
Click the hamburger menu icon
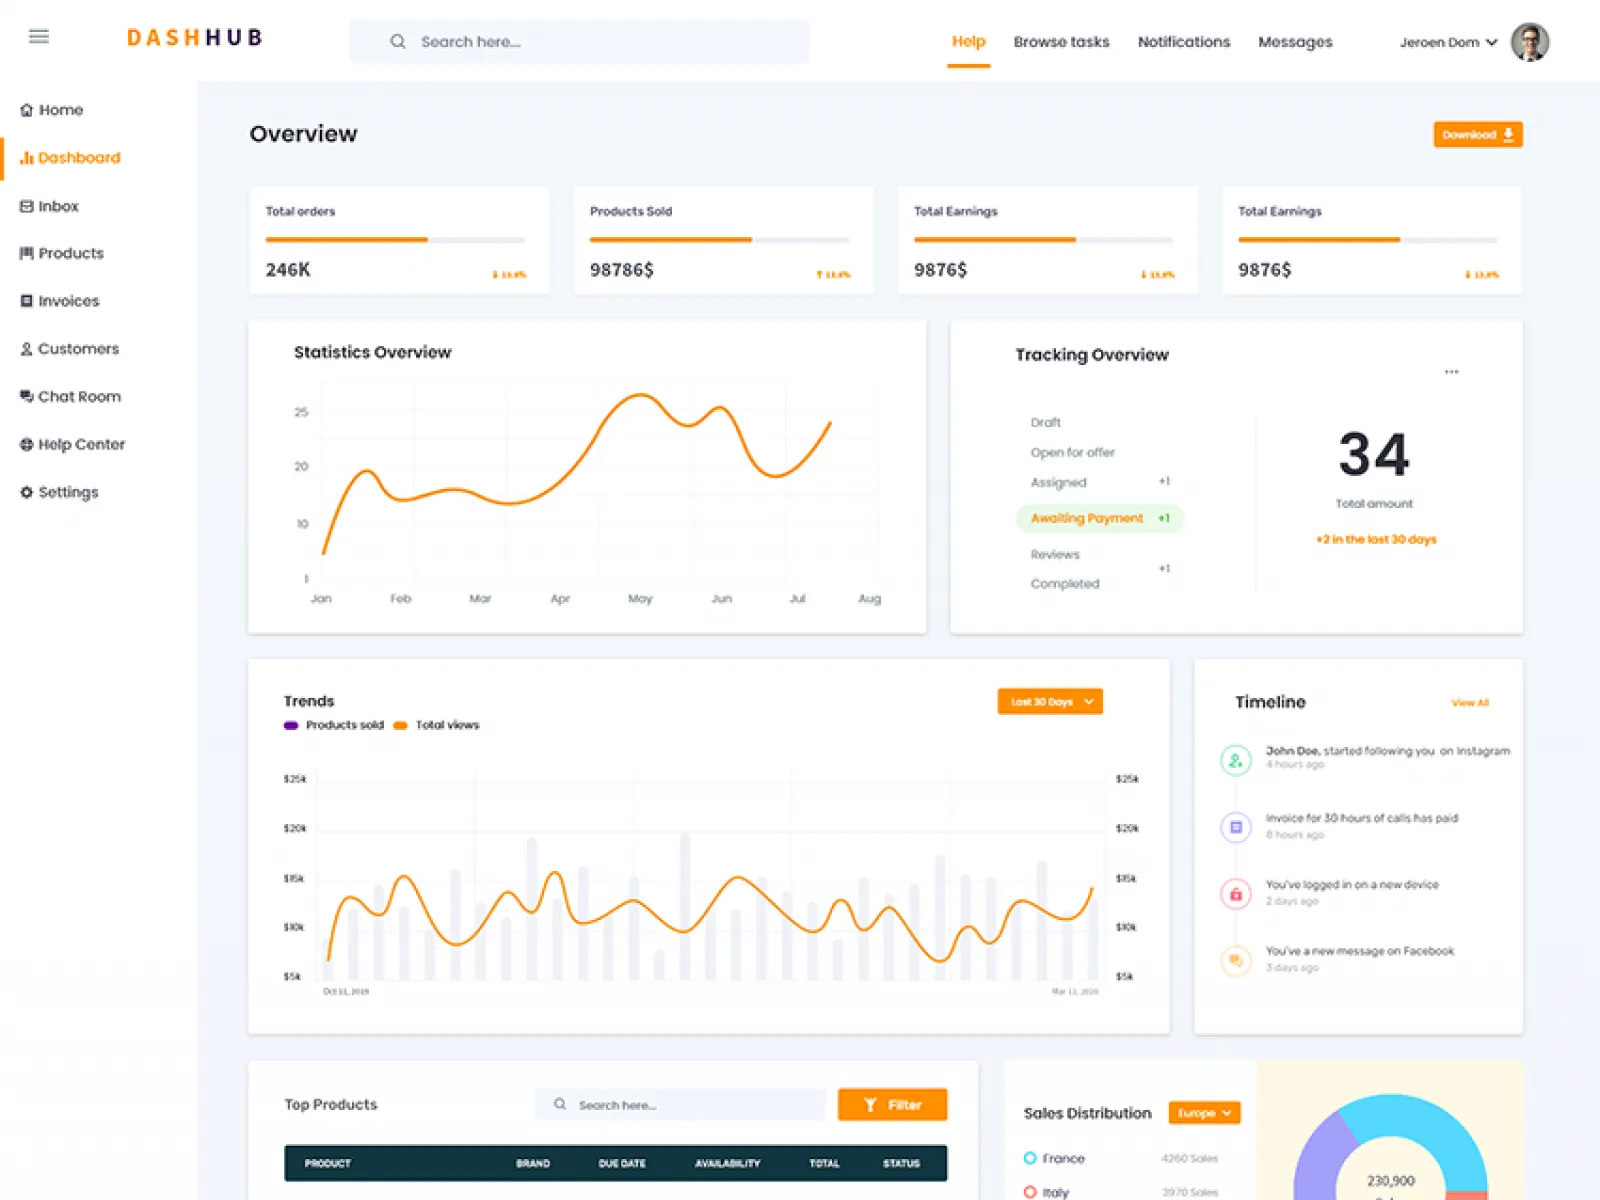39,36
